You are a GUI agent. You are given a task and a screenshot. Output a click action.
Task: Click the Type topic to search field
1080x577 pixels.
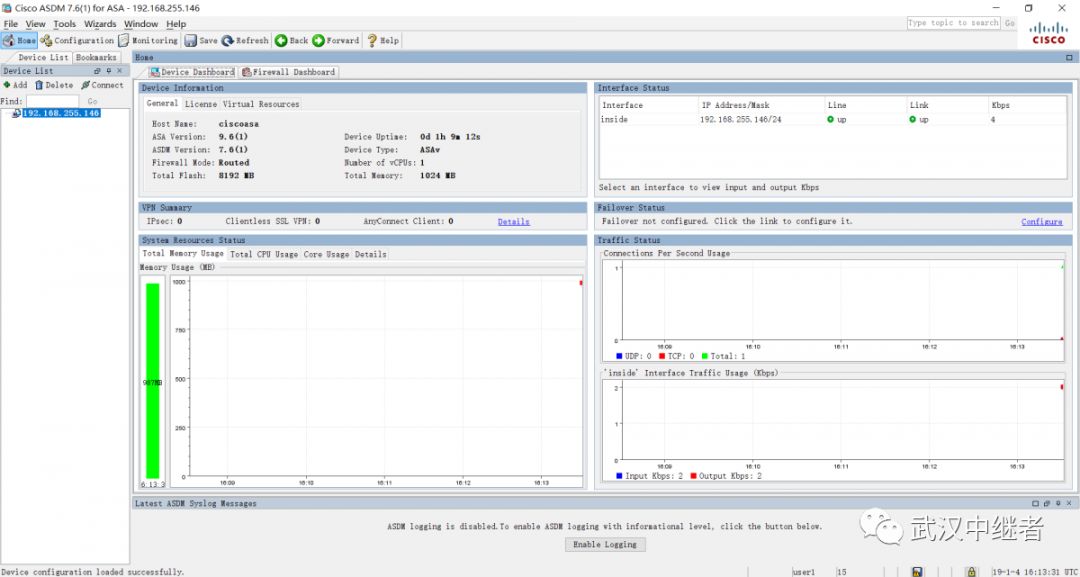(x=953, y=23)
